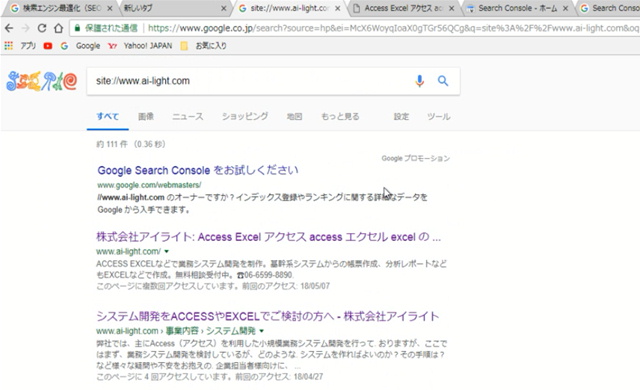Open the YouTube bookmark icon
The width and height of the screenshot is (640, 390).
coord(48,46)
